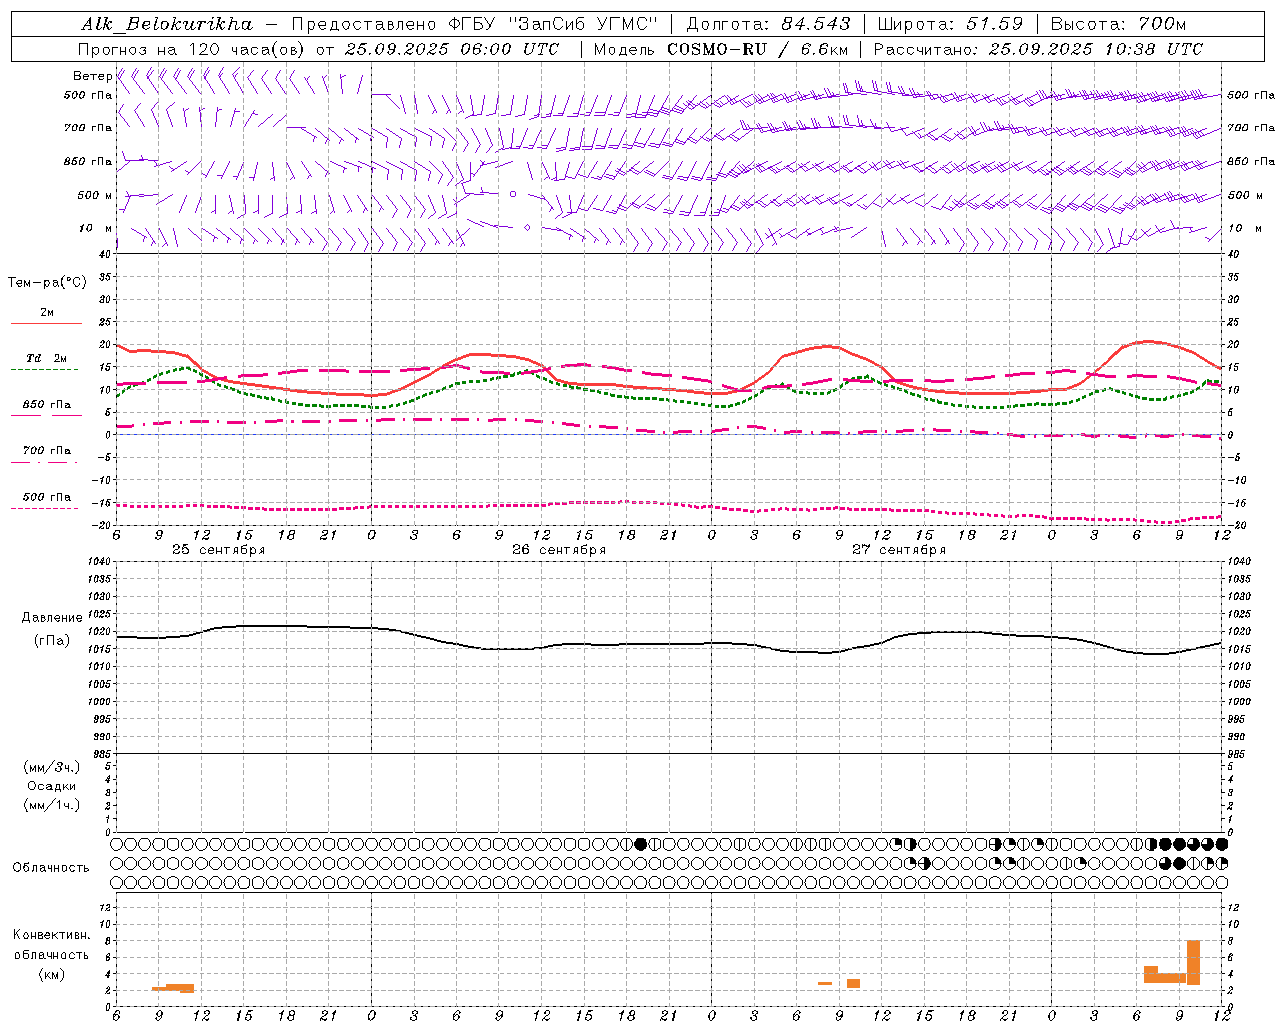Click the (мм/3ч.) precipitation unit label
Image resolution: width=1280 pixels, height=1024 pixels.
[52, 767]
